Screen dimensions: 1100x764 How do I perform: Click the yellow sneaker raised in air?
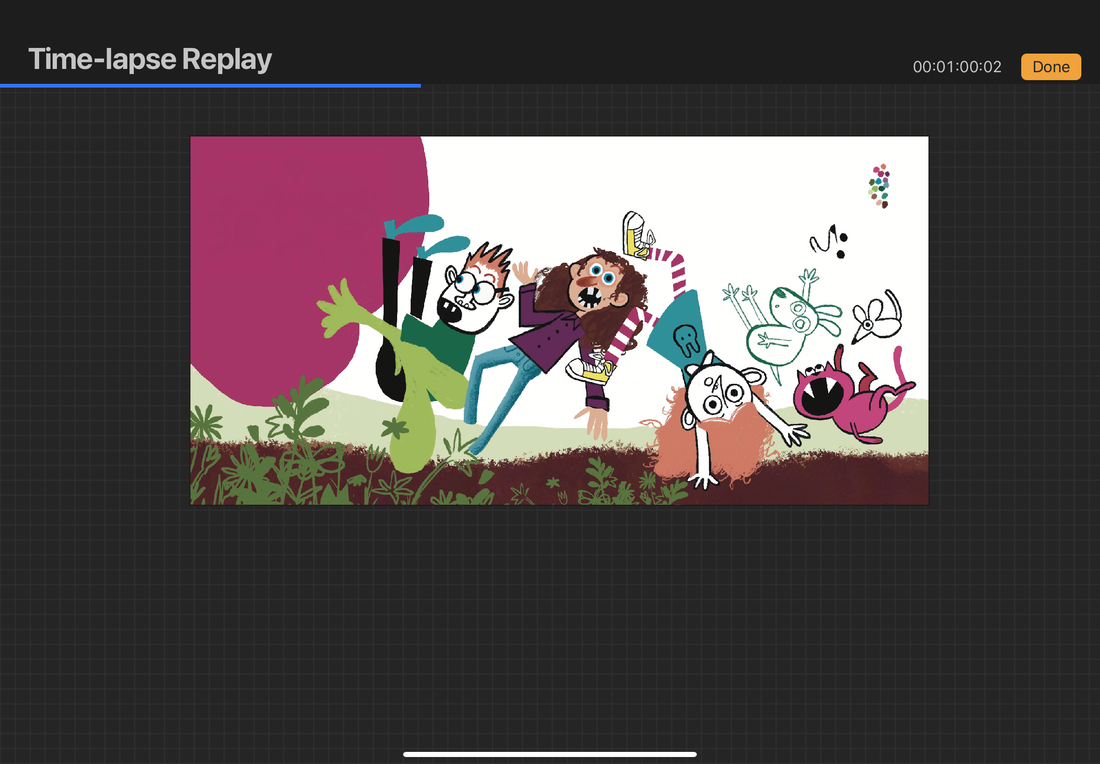(x=636, y=233)
